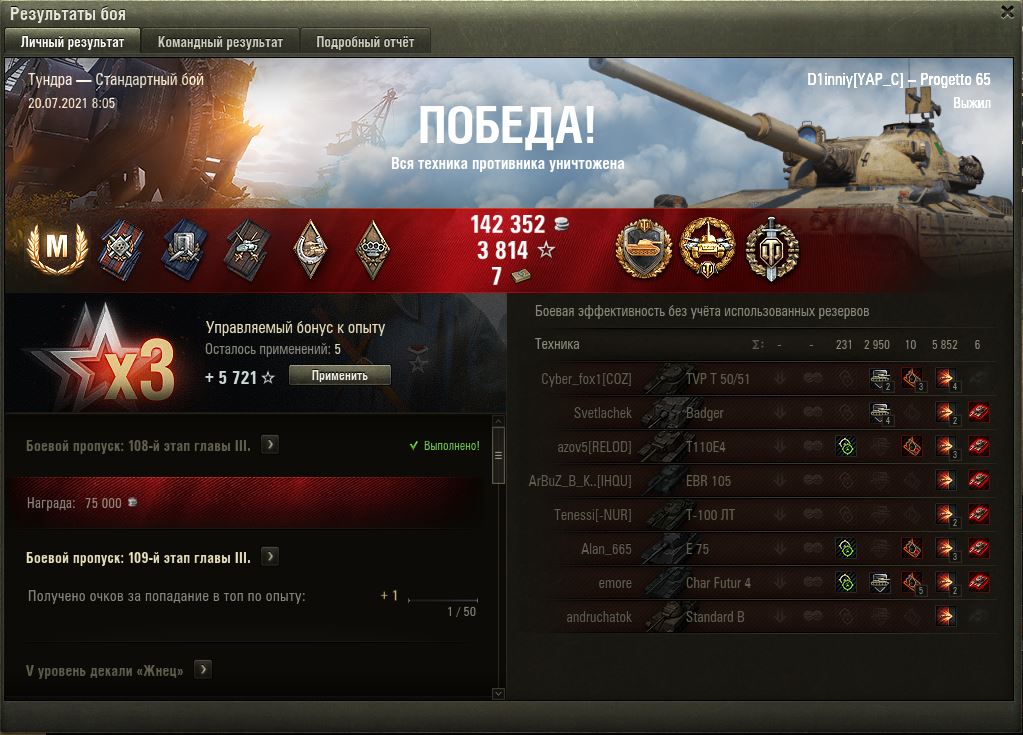Expand Battle Pass stage 109 details arrow
1023x735 pixels.
click(269, 557)
